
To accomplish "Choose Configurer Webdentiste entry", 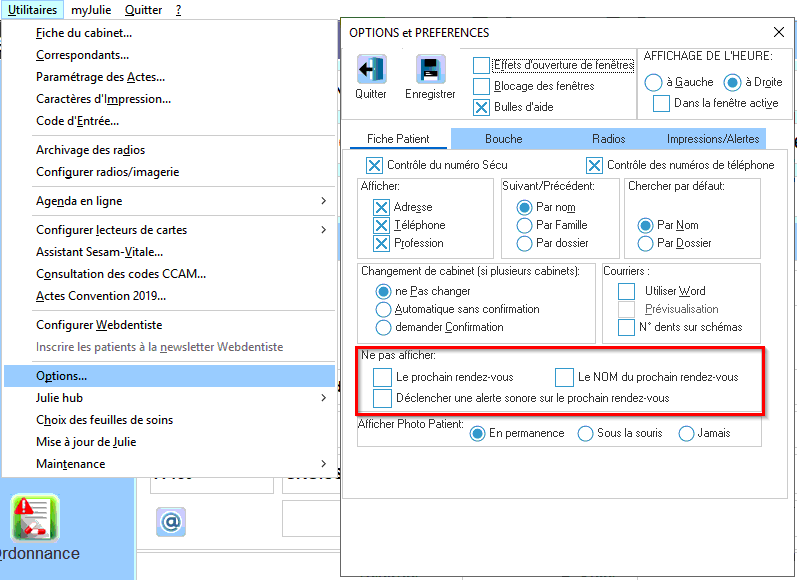I will (x=169, y=325).
